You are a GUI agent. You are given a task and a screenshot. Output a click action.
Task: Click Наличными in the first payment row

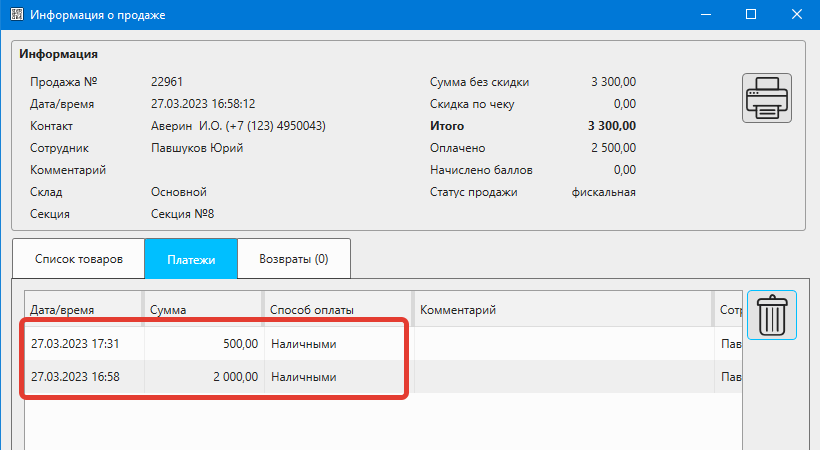(304, 344)
